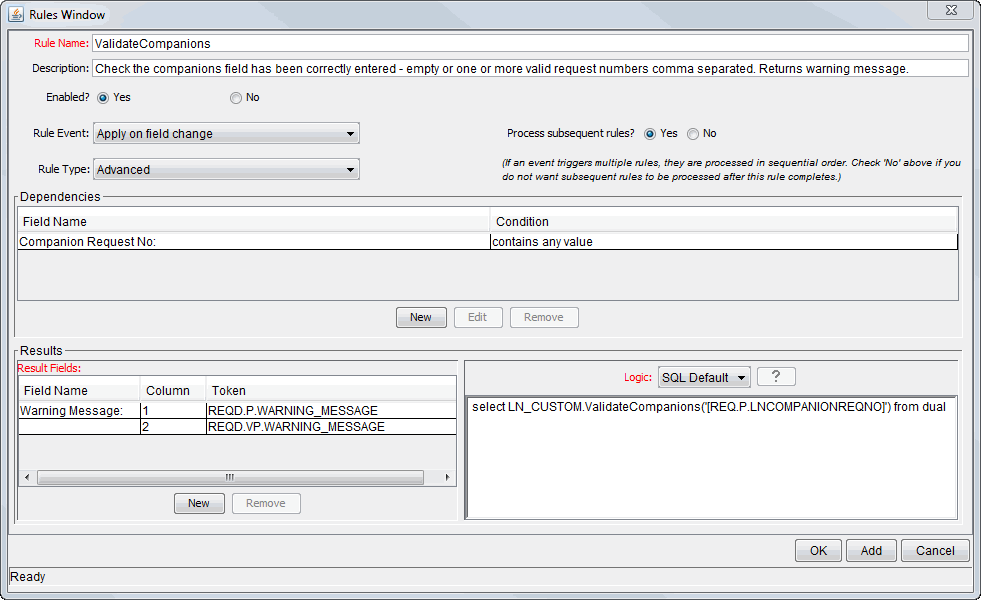Click the Rule Name input field
The height and width of the screenshot is (600, 981).
529,44
